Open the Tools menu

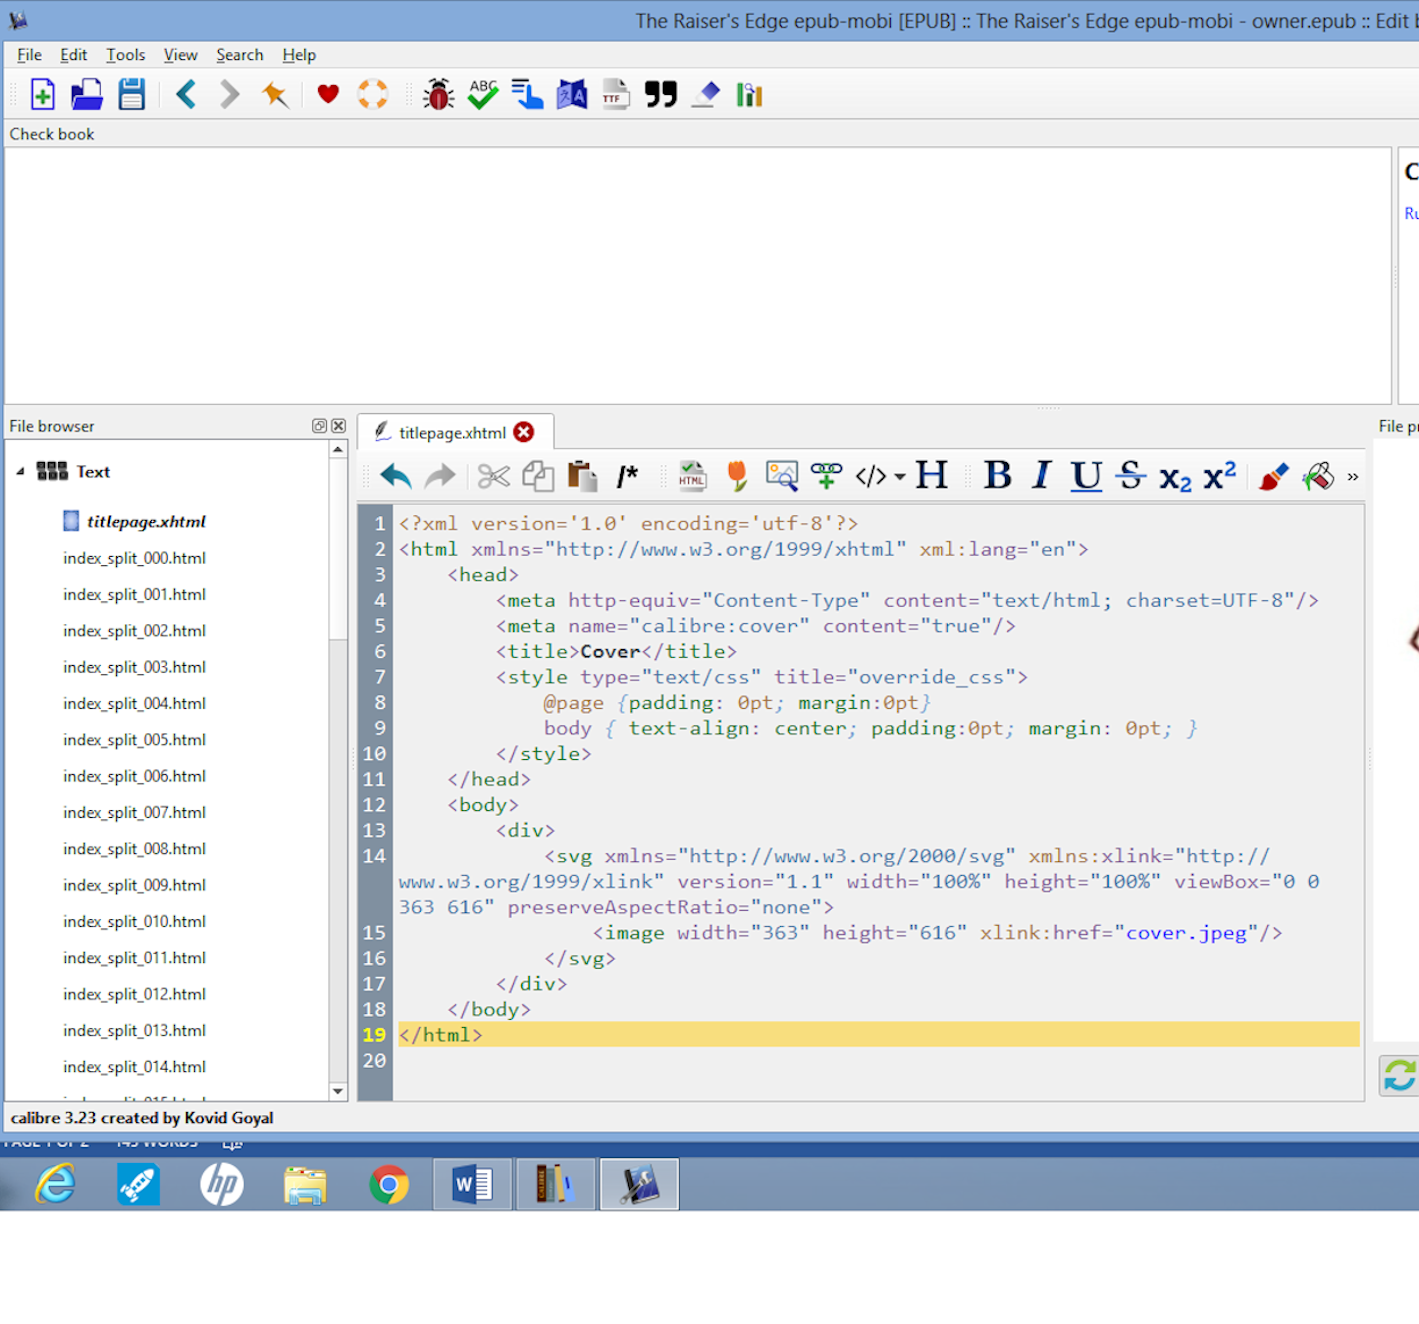[x=125, y=55]
